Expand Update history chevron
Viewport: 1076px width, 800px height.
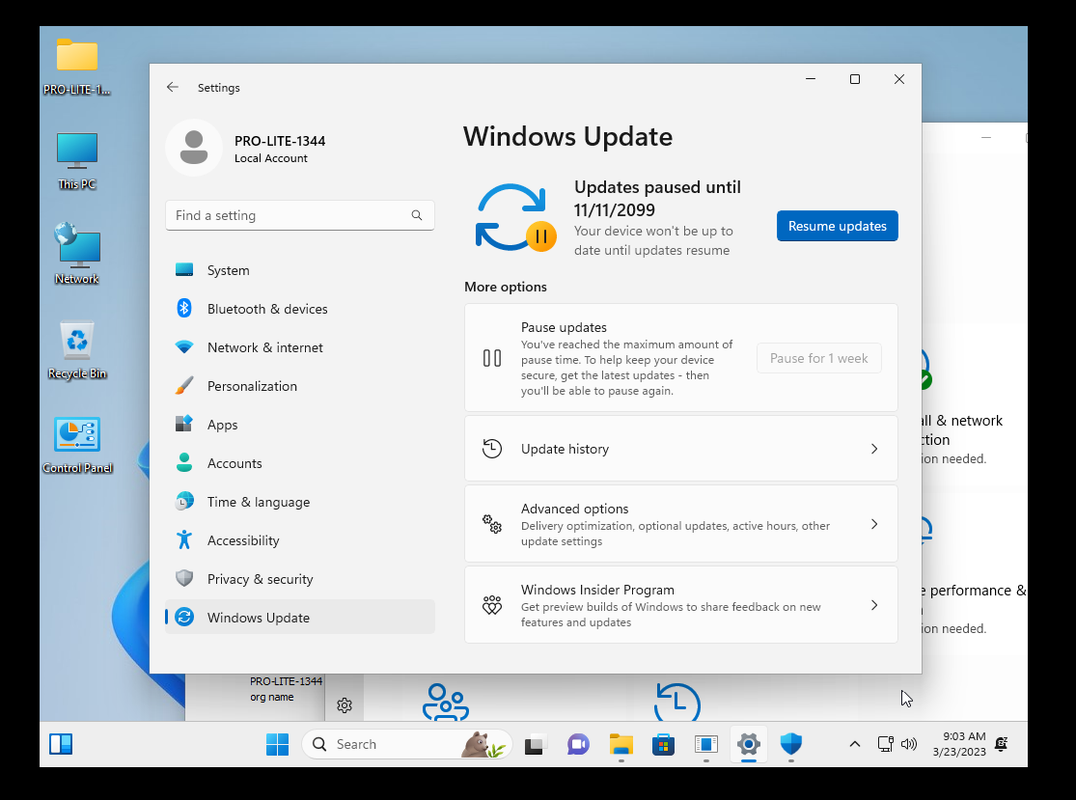(874, 449)
